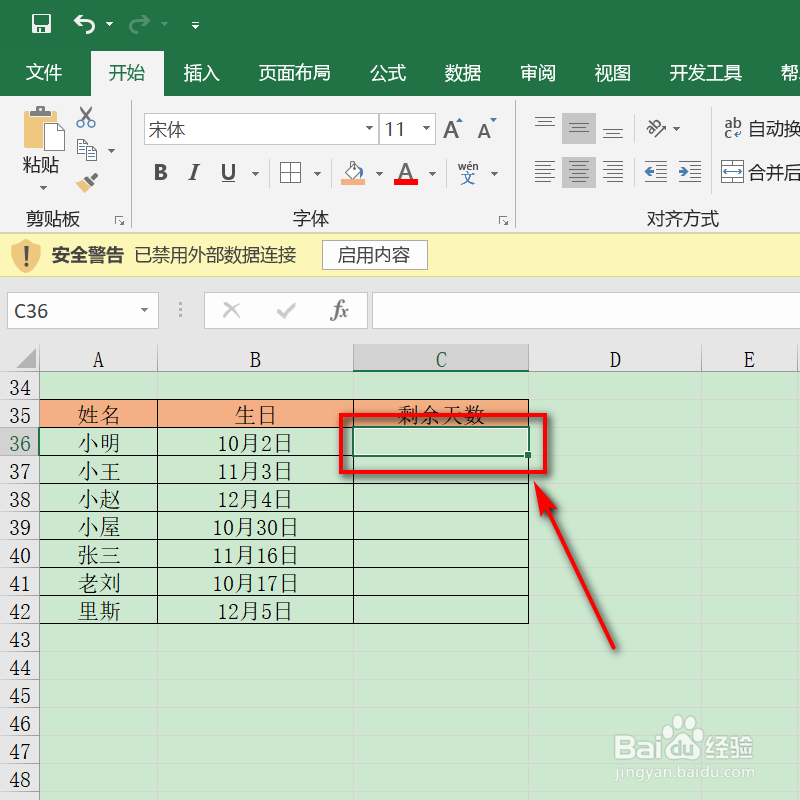This screenshot has height=800, width=800.
Task: Open the 宋体 font name dropdown
Action: 370,129
